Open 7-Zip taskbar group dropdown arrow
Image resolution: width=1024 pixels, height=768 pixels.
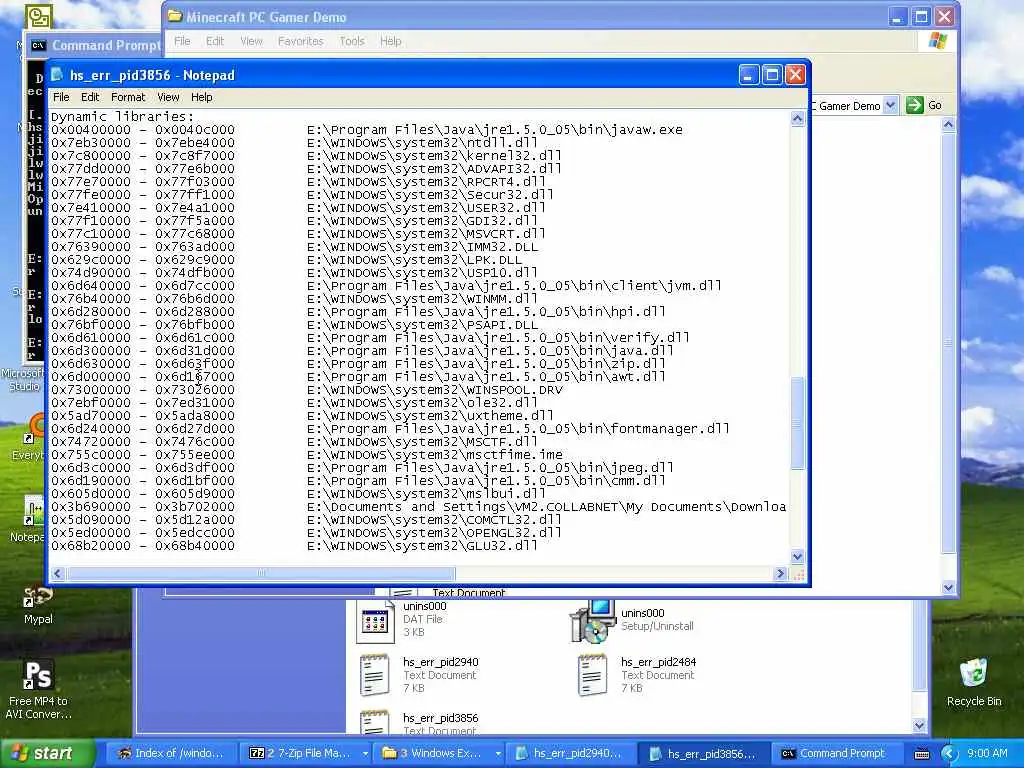pyautogui.click(x=364, y=754)
